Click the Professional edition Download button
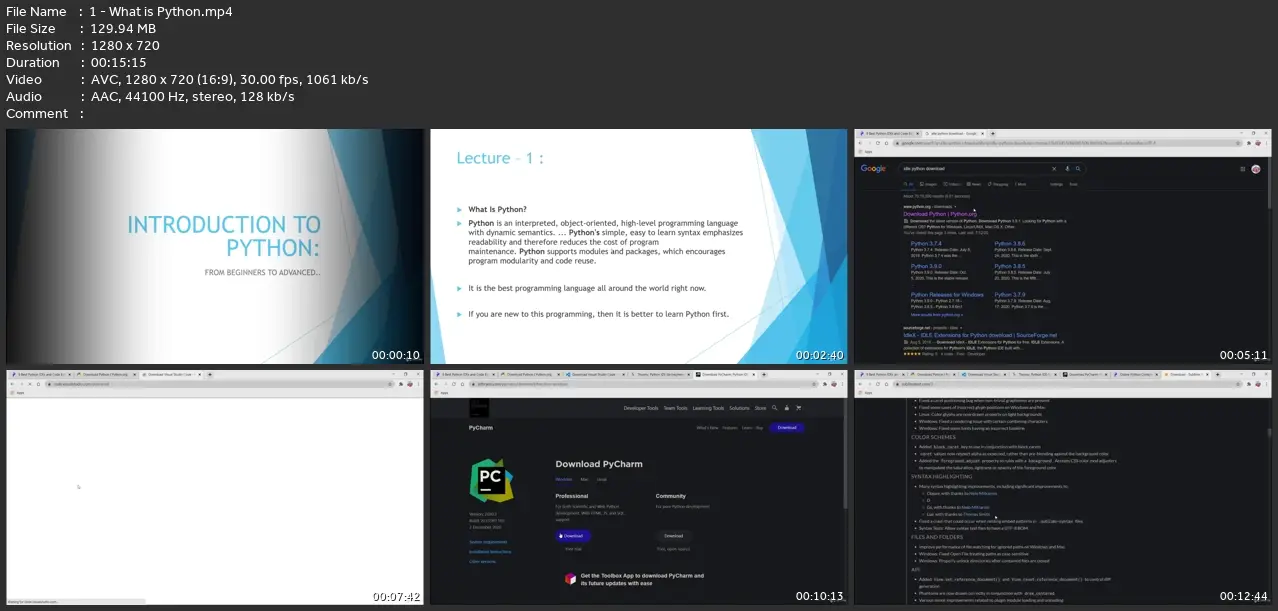Screen dimensions: 1278x611 (573, 536)
